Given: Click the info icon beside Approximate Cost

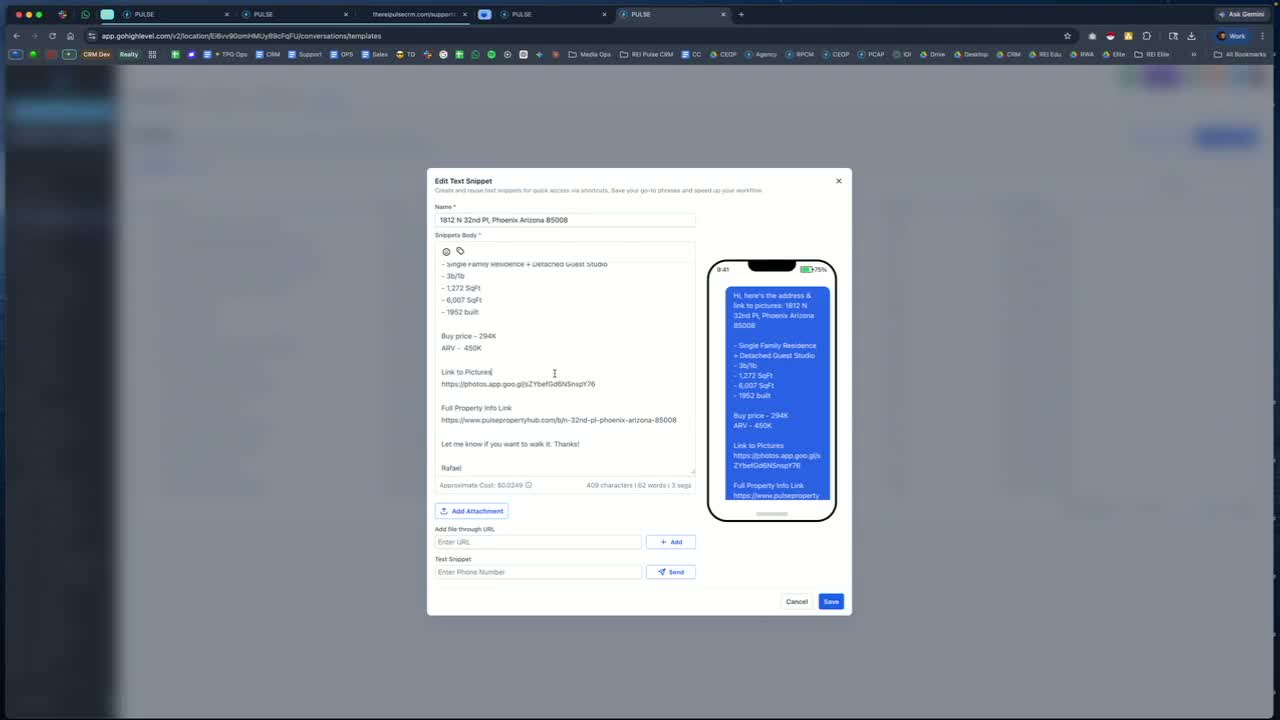Looking at the screenshot, I should pos(529,485).
